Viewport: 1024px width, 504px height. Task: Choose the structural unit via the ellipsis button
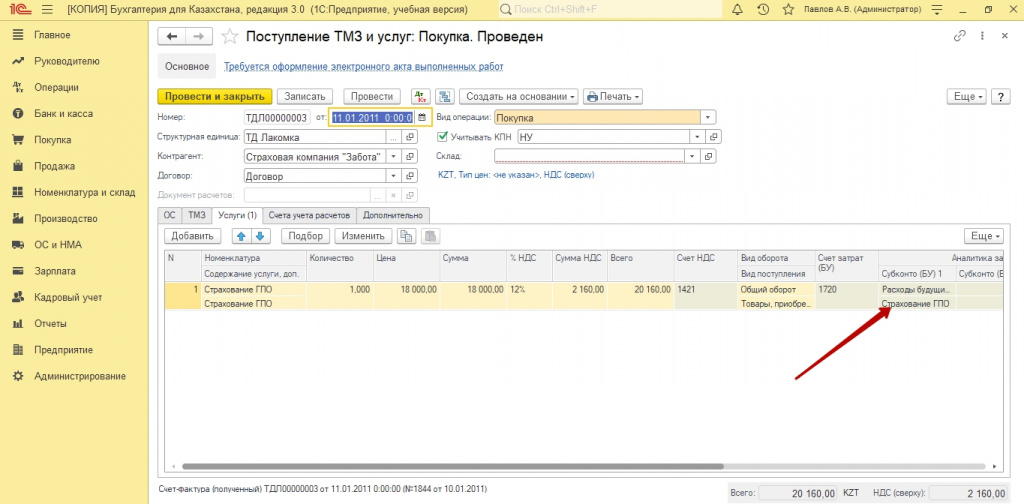(393, 137)
